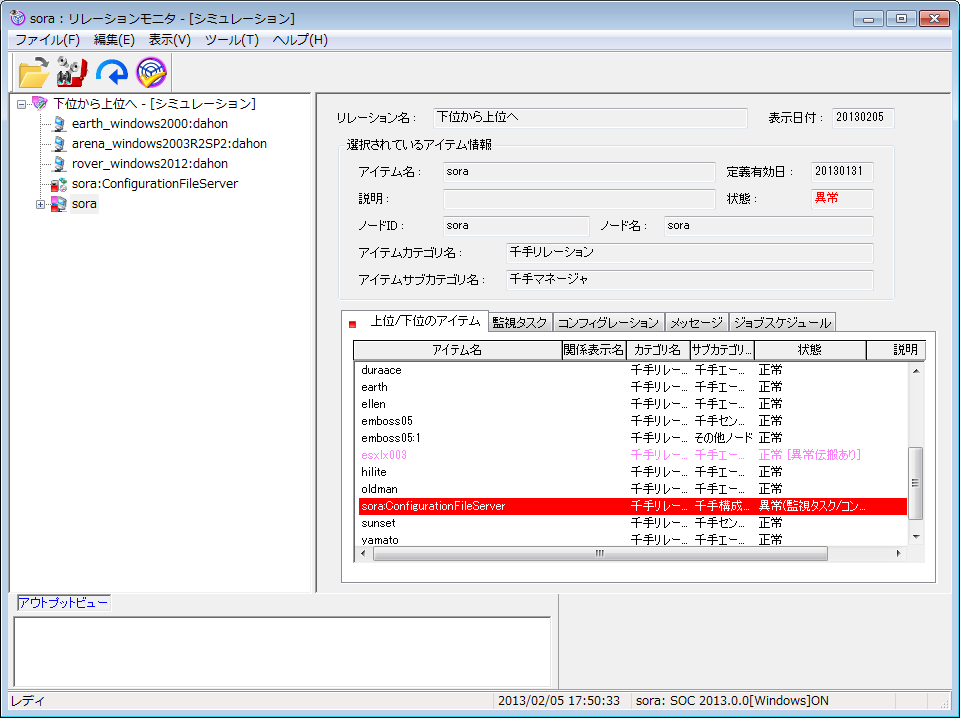
Task: Click the earth_windows2000:dahon computer icon
Action: point(59,124)
